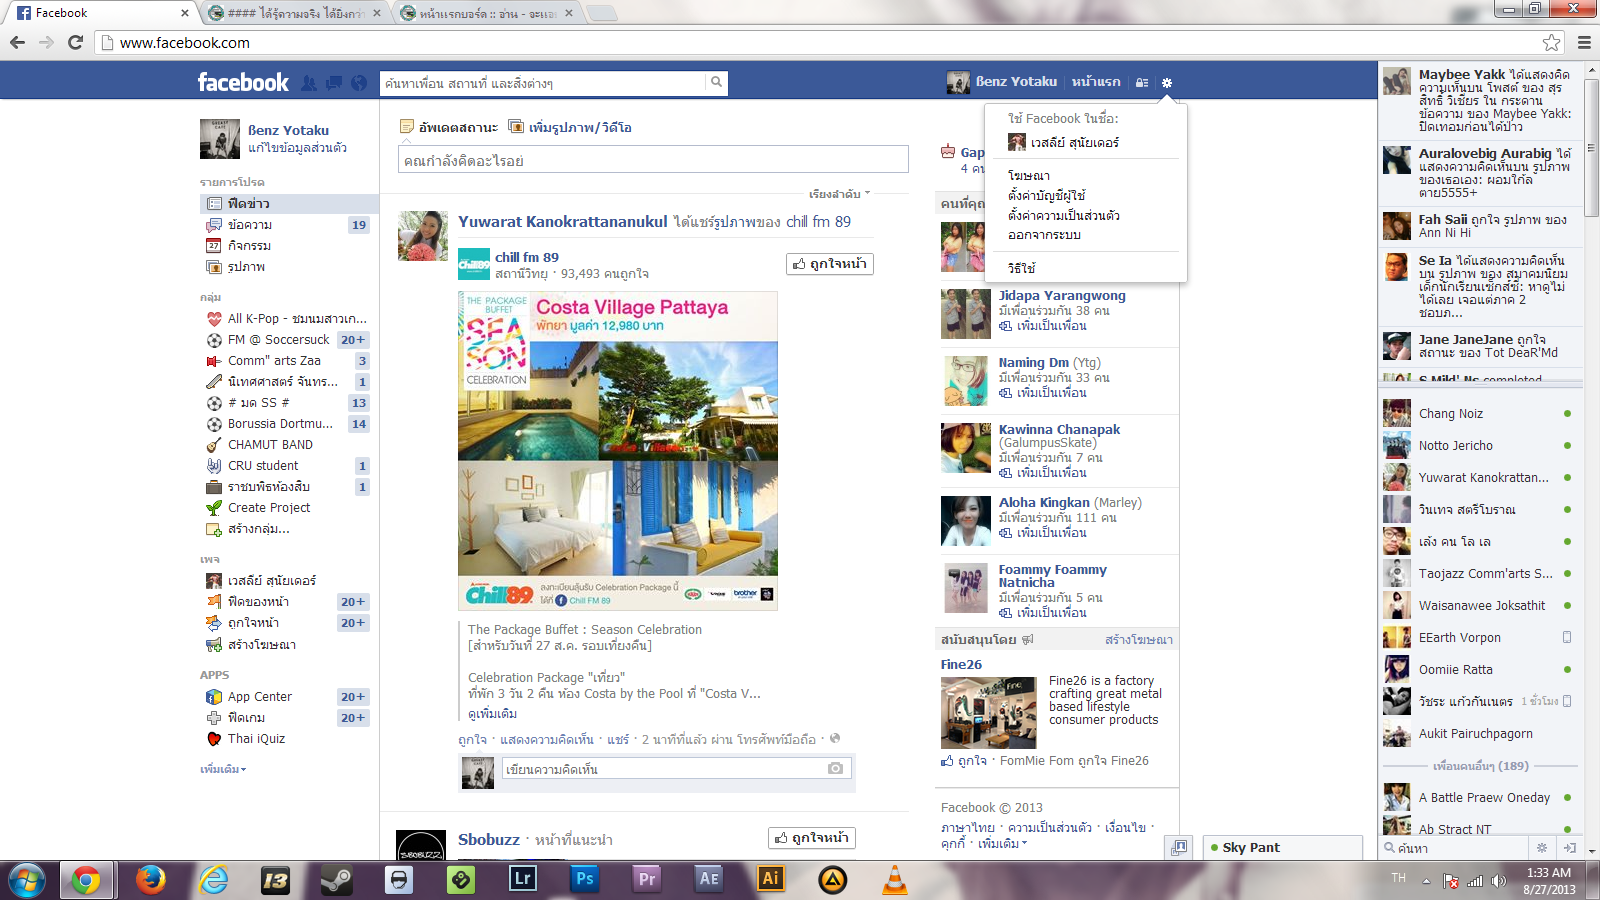
Task: Select the photo/video upload tab
Action: coord(570,127)
